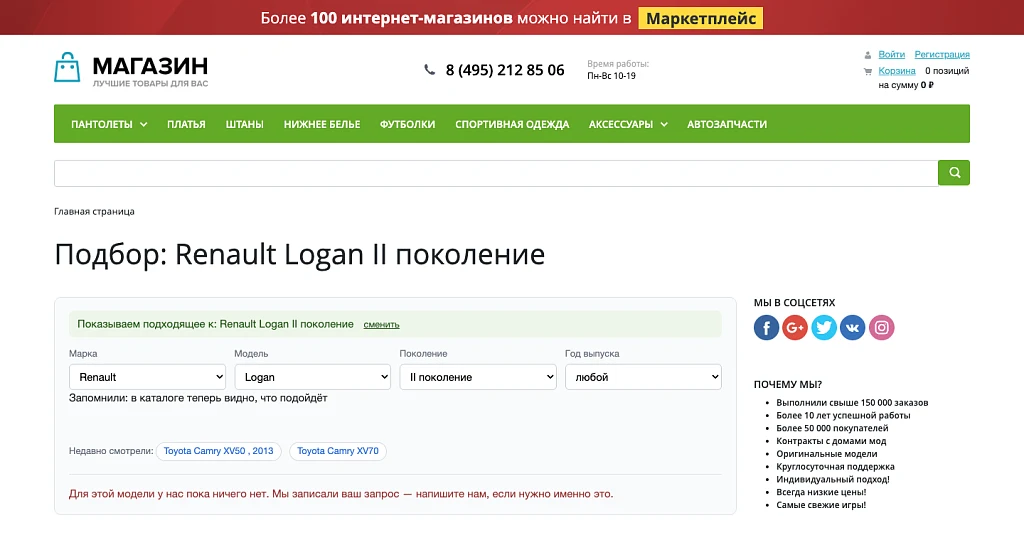Open the Instagram social icon

[881, 328]
